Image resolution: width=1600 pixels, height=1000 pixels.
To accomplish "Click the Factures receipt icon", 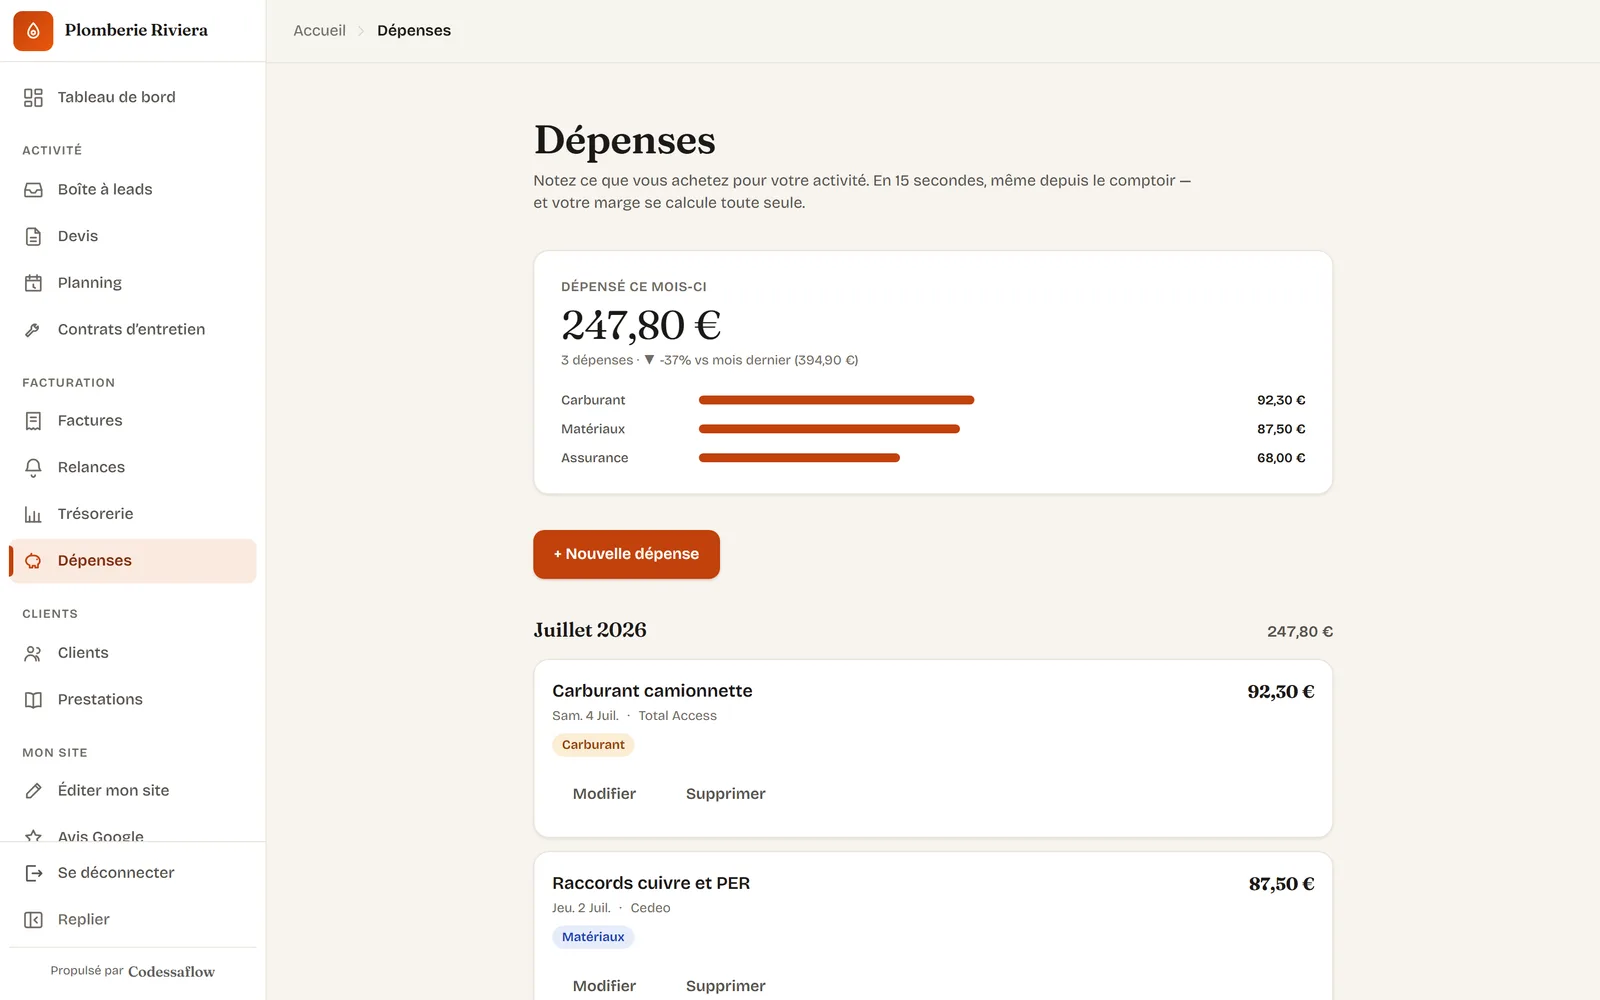I will (x=33, y=421).
